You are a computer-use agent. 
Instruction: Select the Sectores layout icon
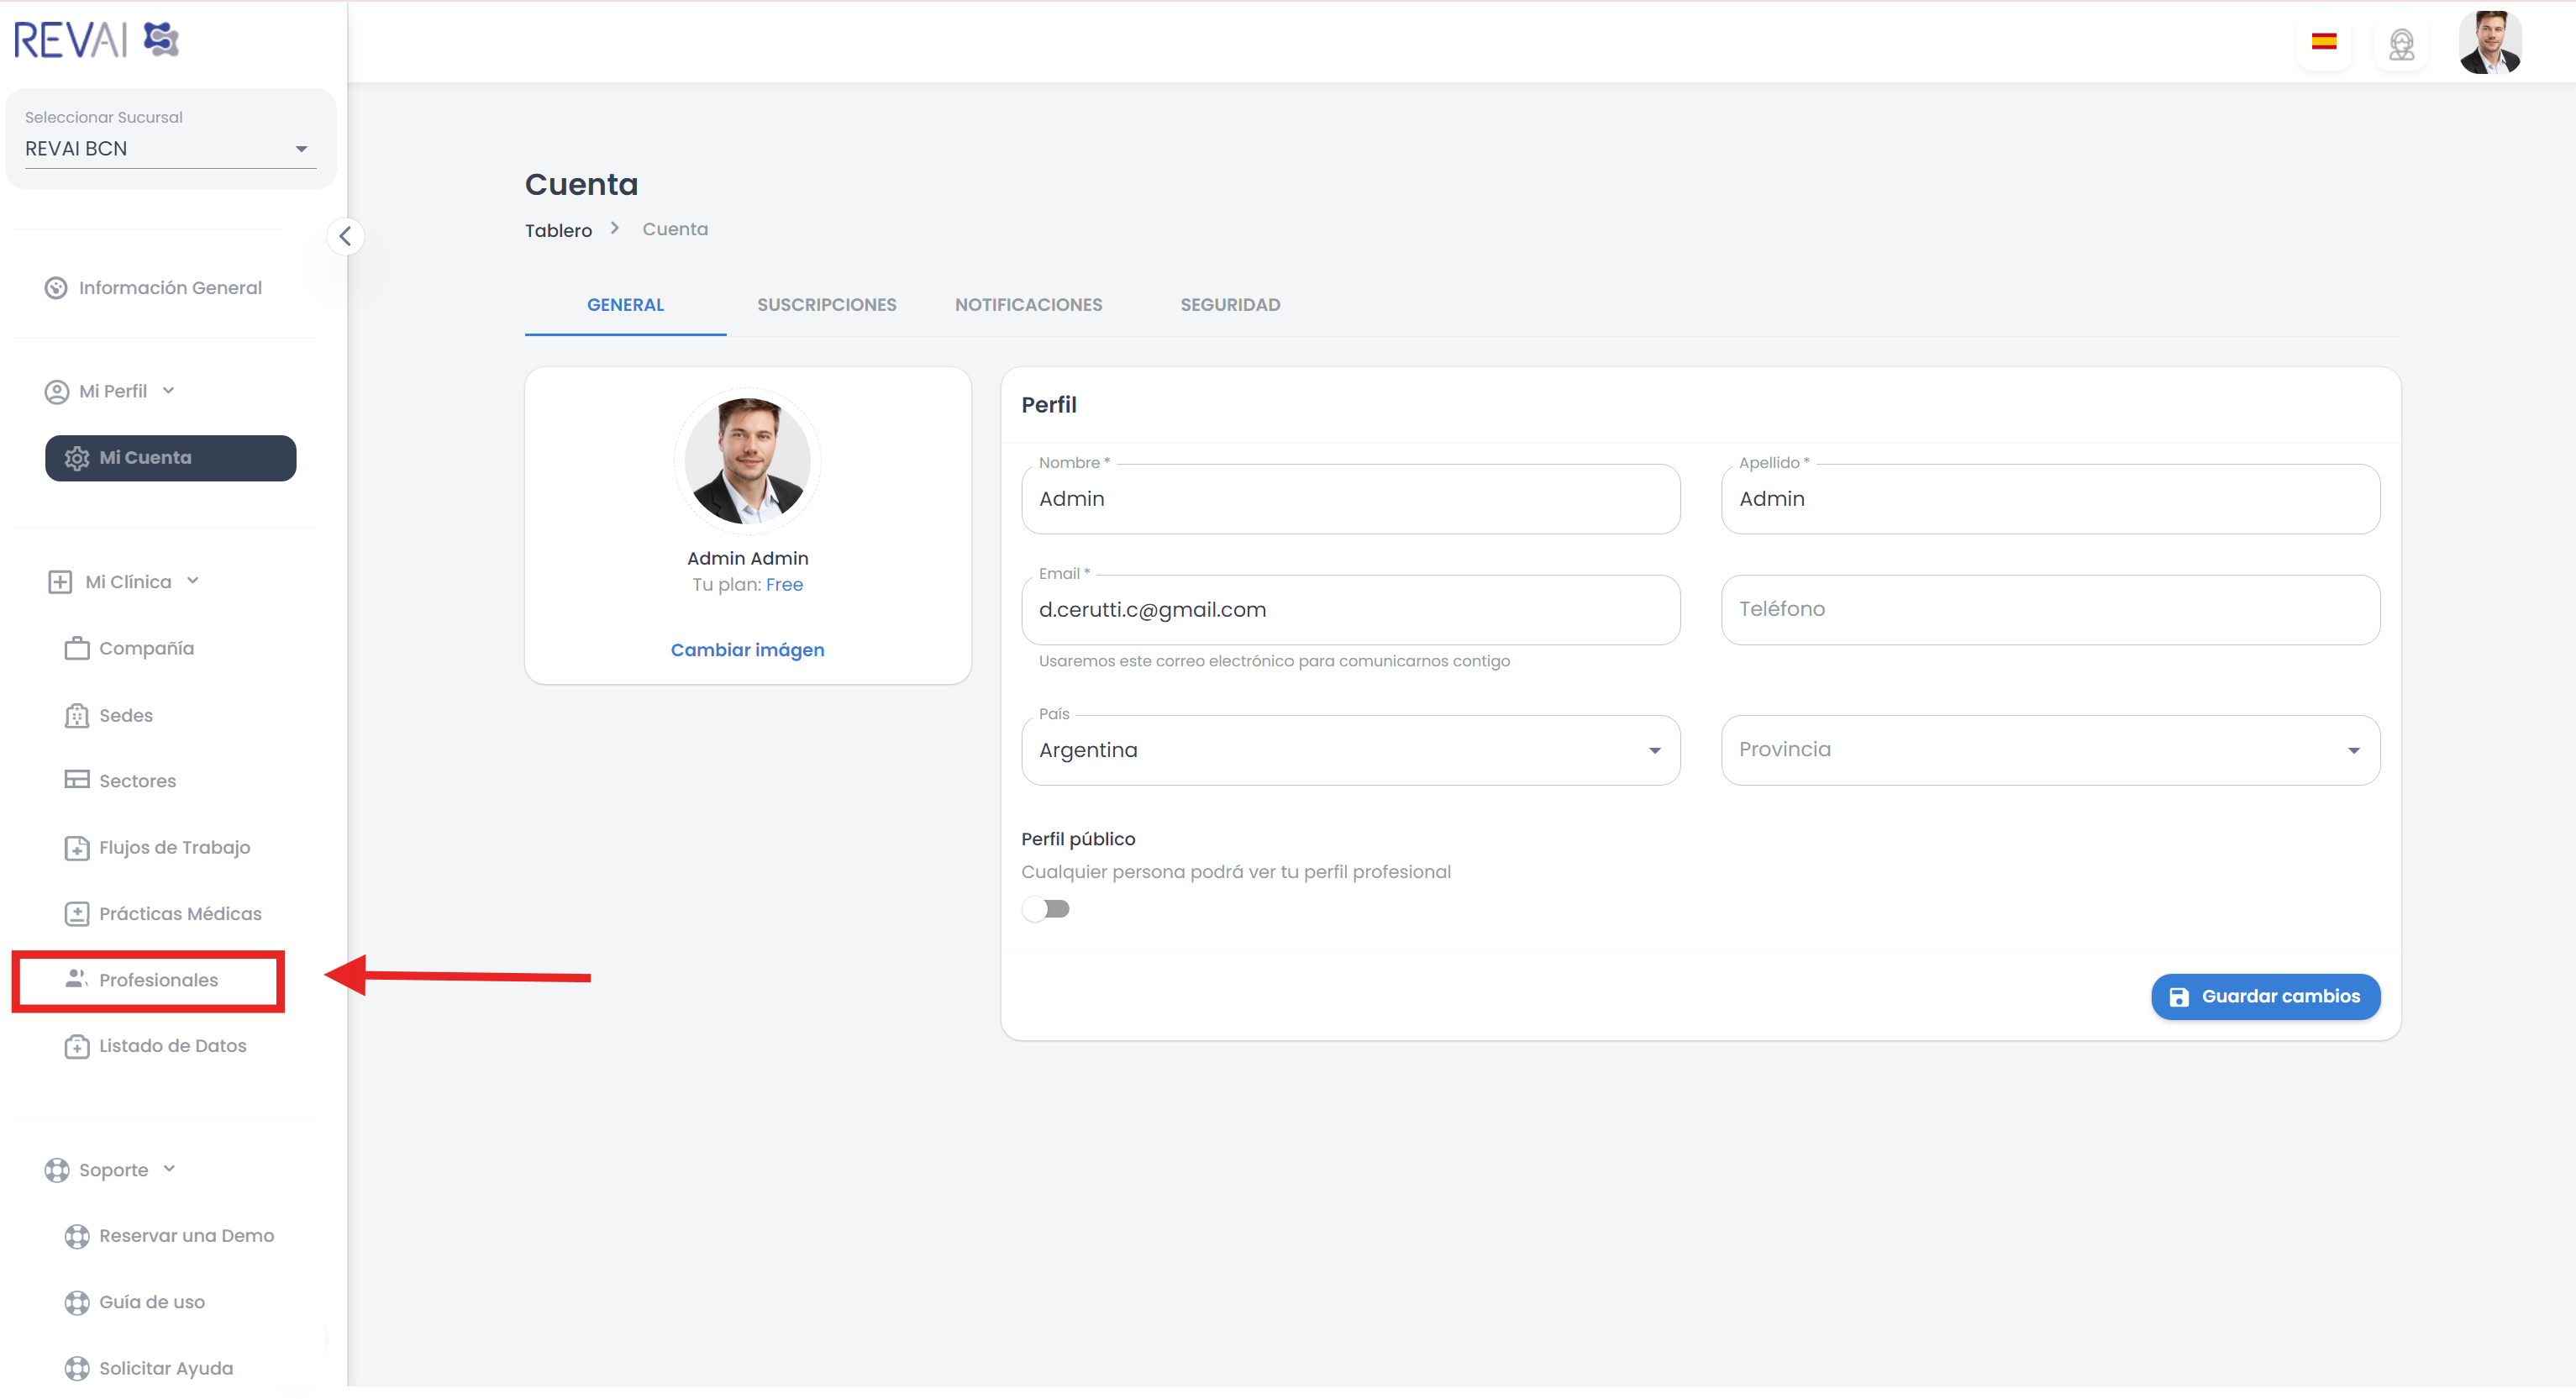[77, 780]
